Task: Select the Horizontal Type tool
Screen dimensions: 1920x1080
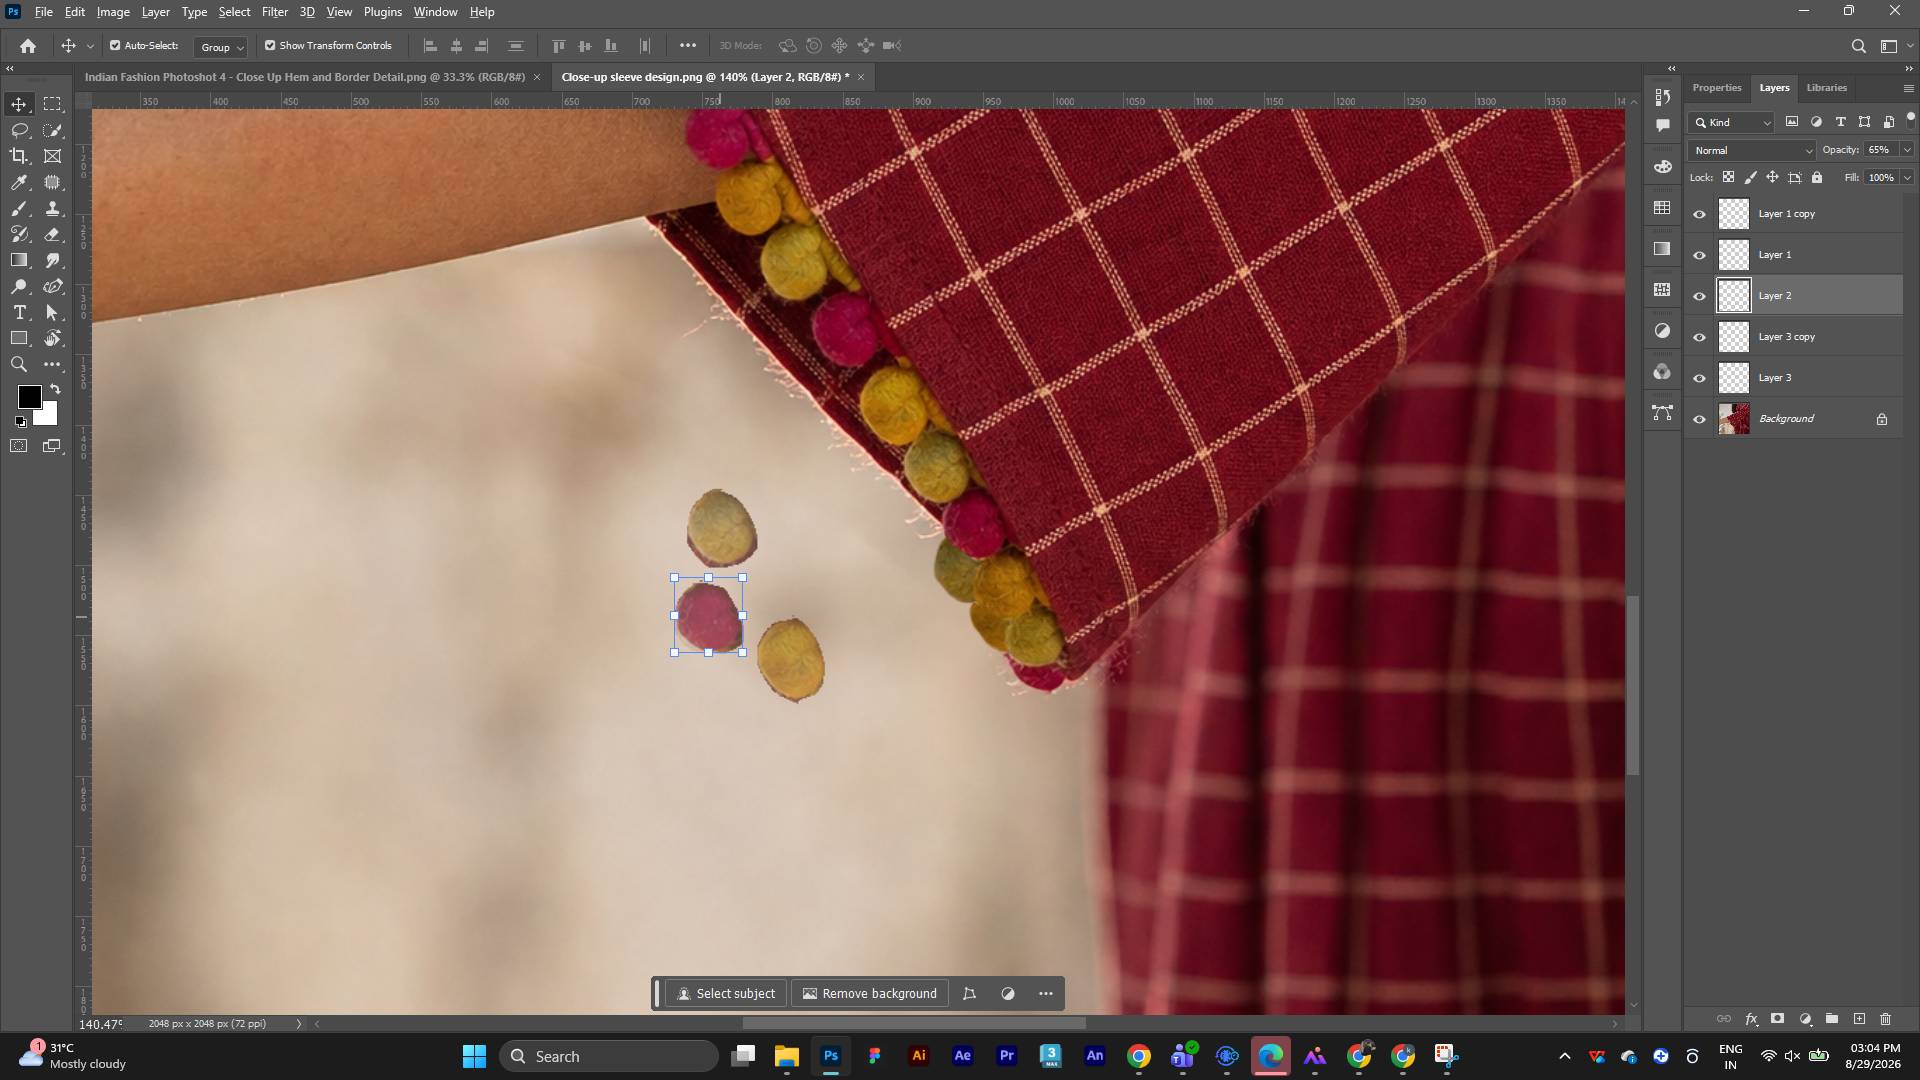Action: [19, 313]
